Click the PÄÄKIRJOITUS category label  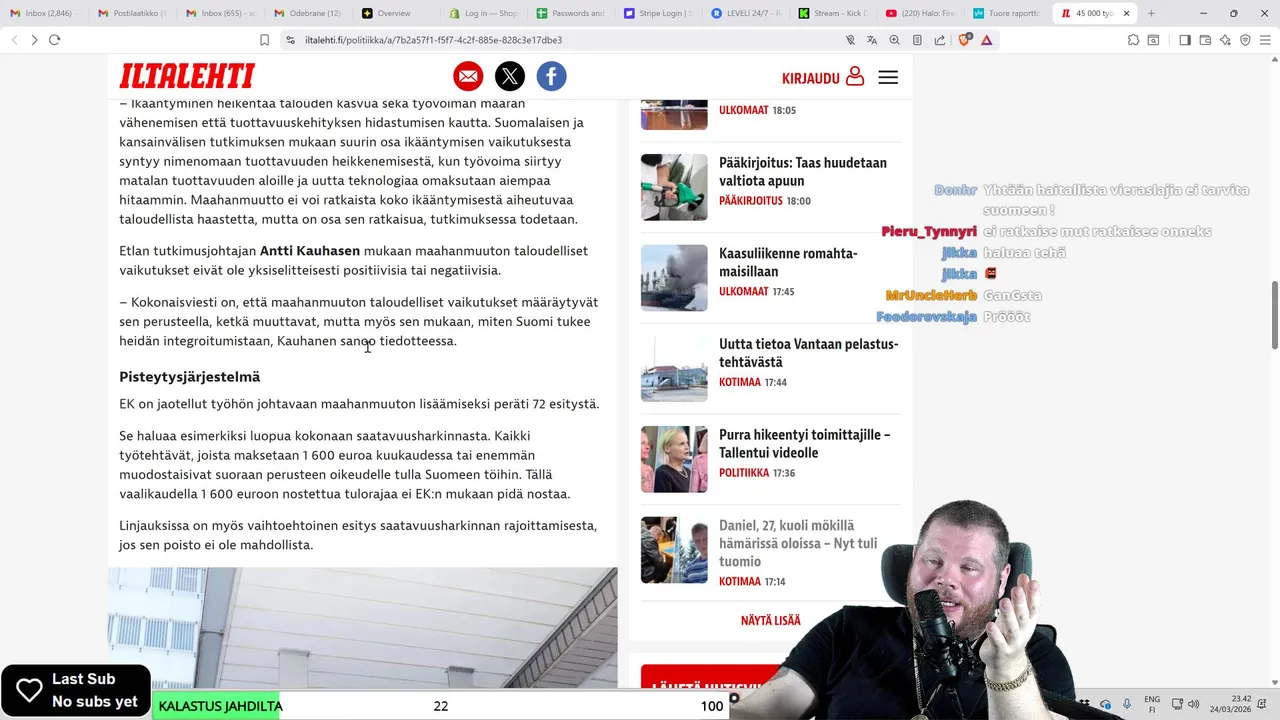[x=751, y=201]
